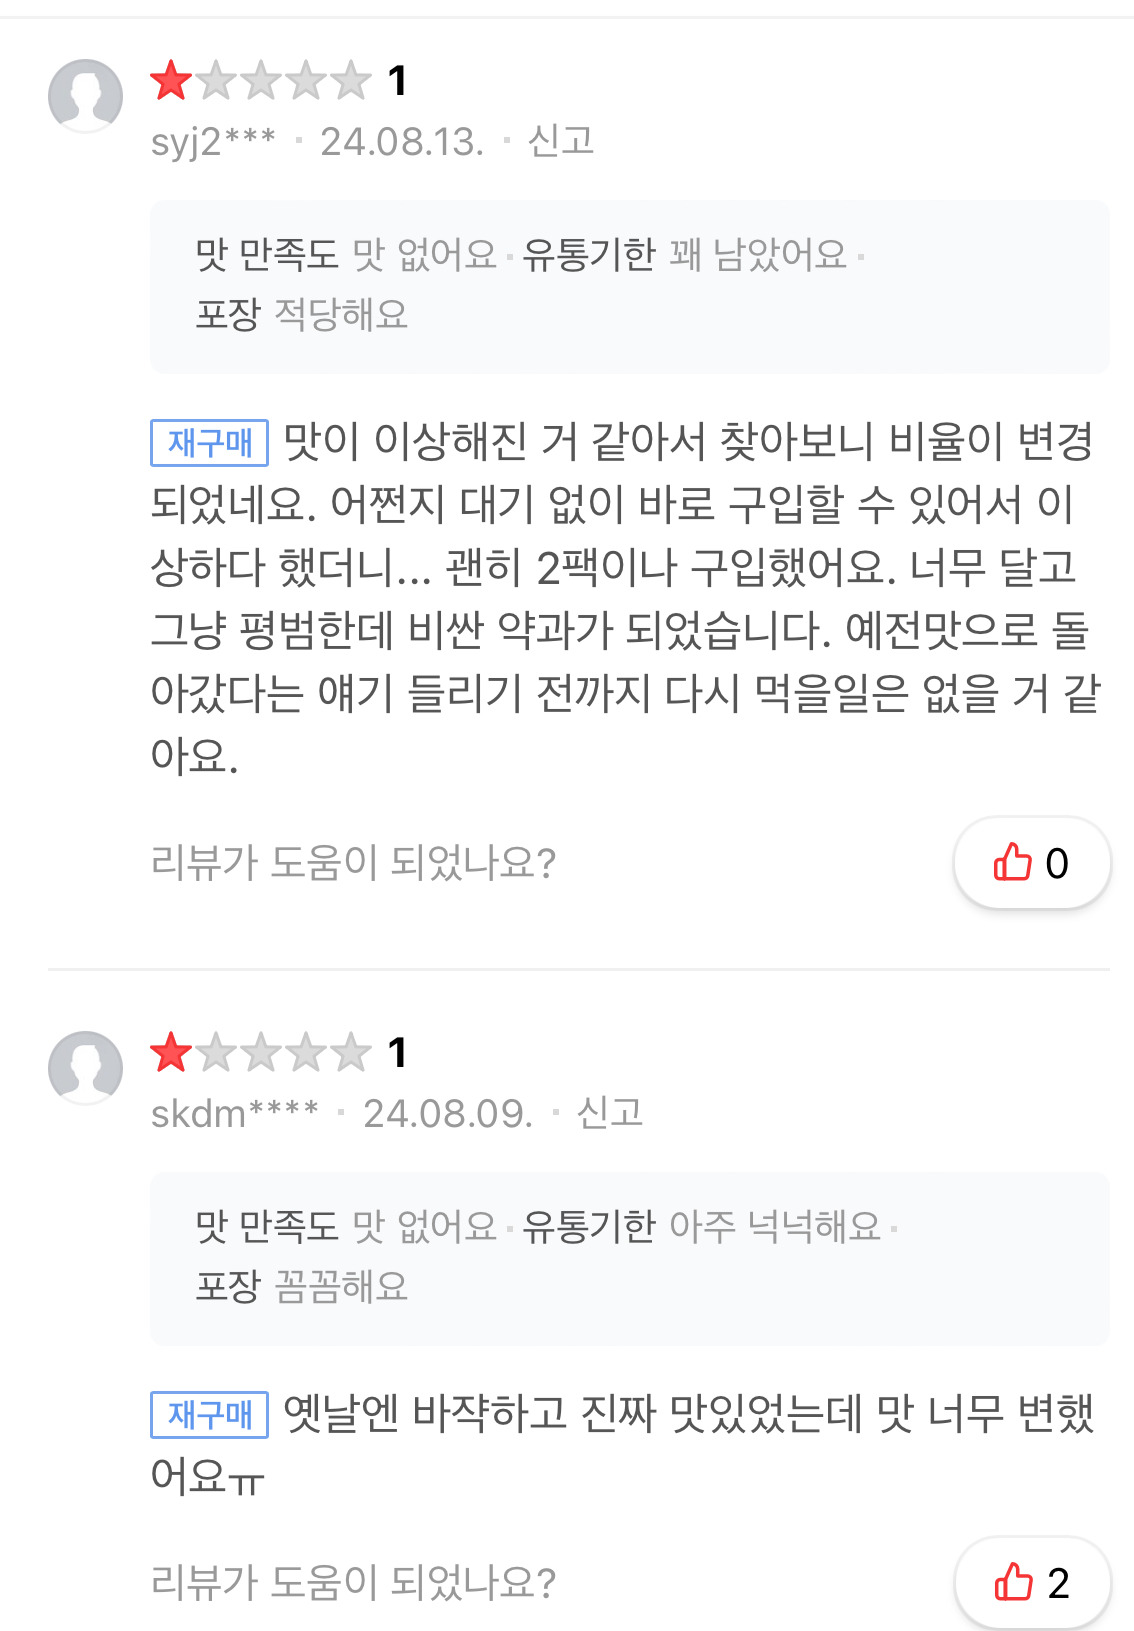Tap the summary box showing 포장 적당해요
The width and height of the screenshot is (1134, 1631).
click(x=629, y=286)
